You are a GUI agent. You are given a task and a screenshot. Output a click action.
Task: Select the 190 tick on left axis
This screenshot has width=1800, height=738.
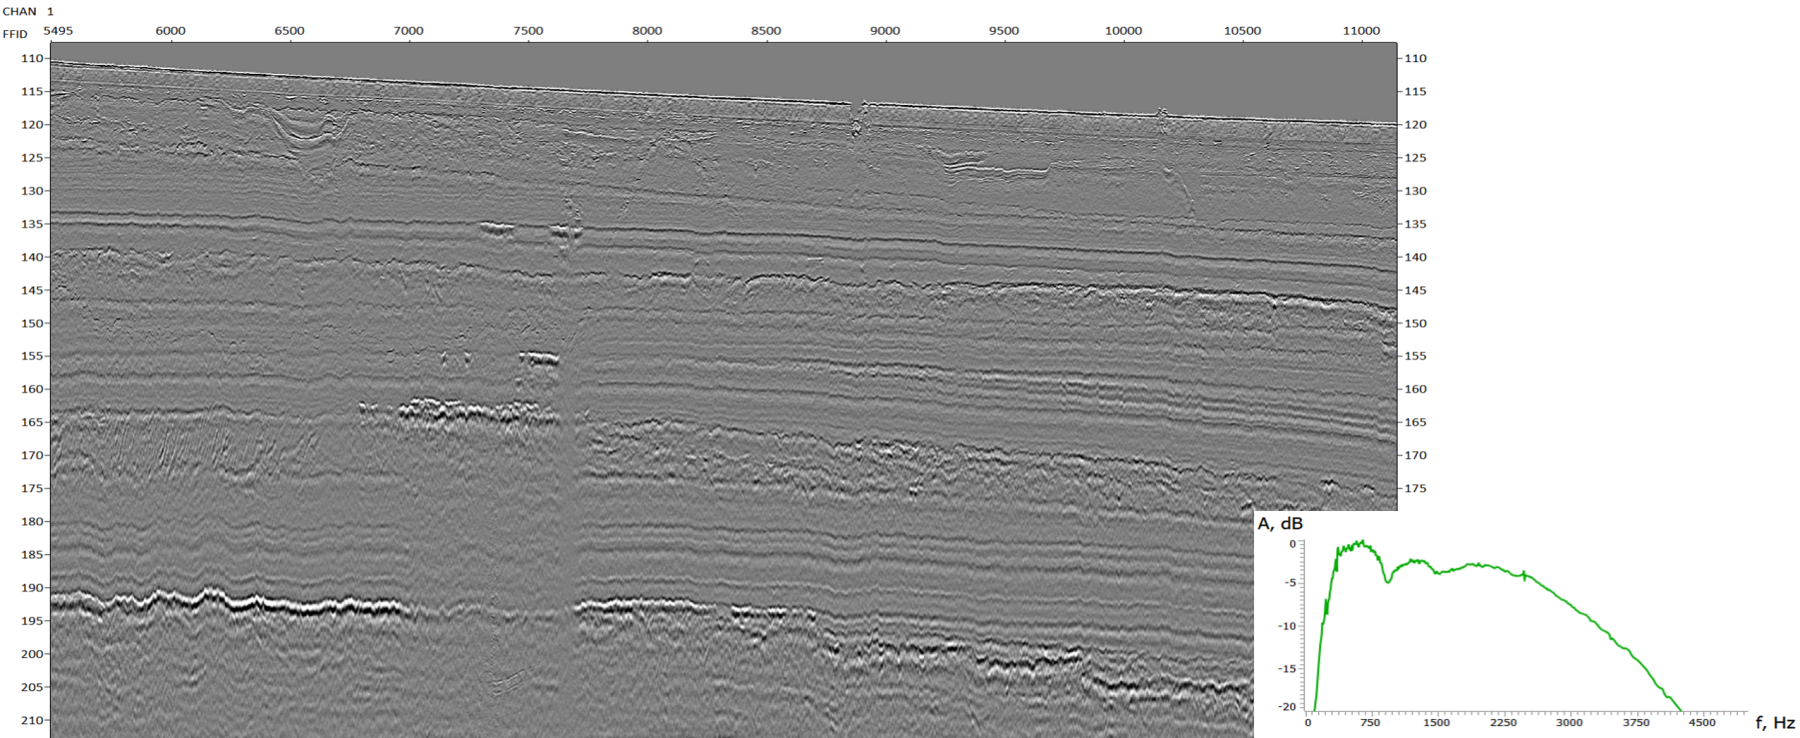pyautogui.click(x=33, y=588)
